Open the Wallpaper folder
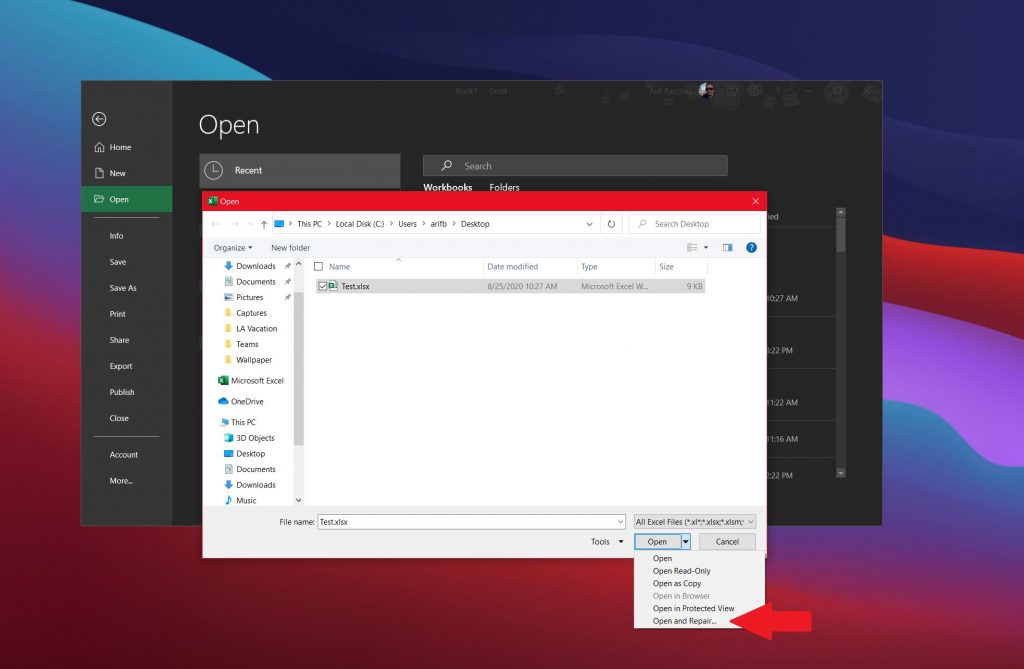 tap(253, 360)
